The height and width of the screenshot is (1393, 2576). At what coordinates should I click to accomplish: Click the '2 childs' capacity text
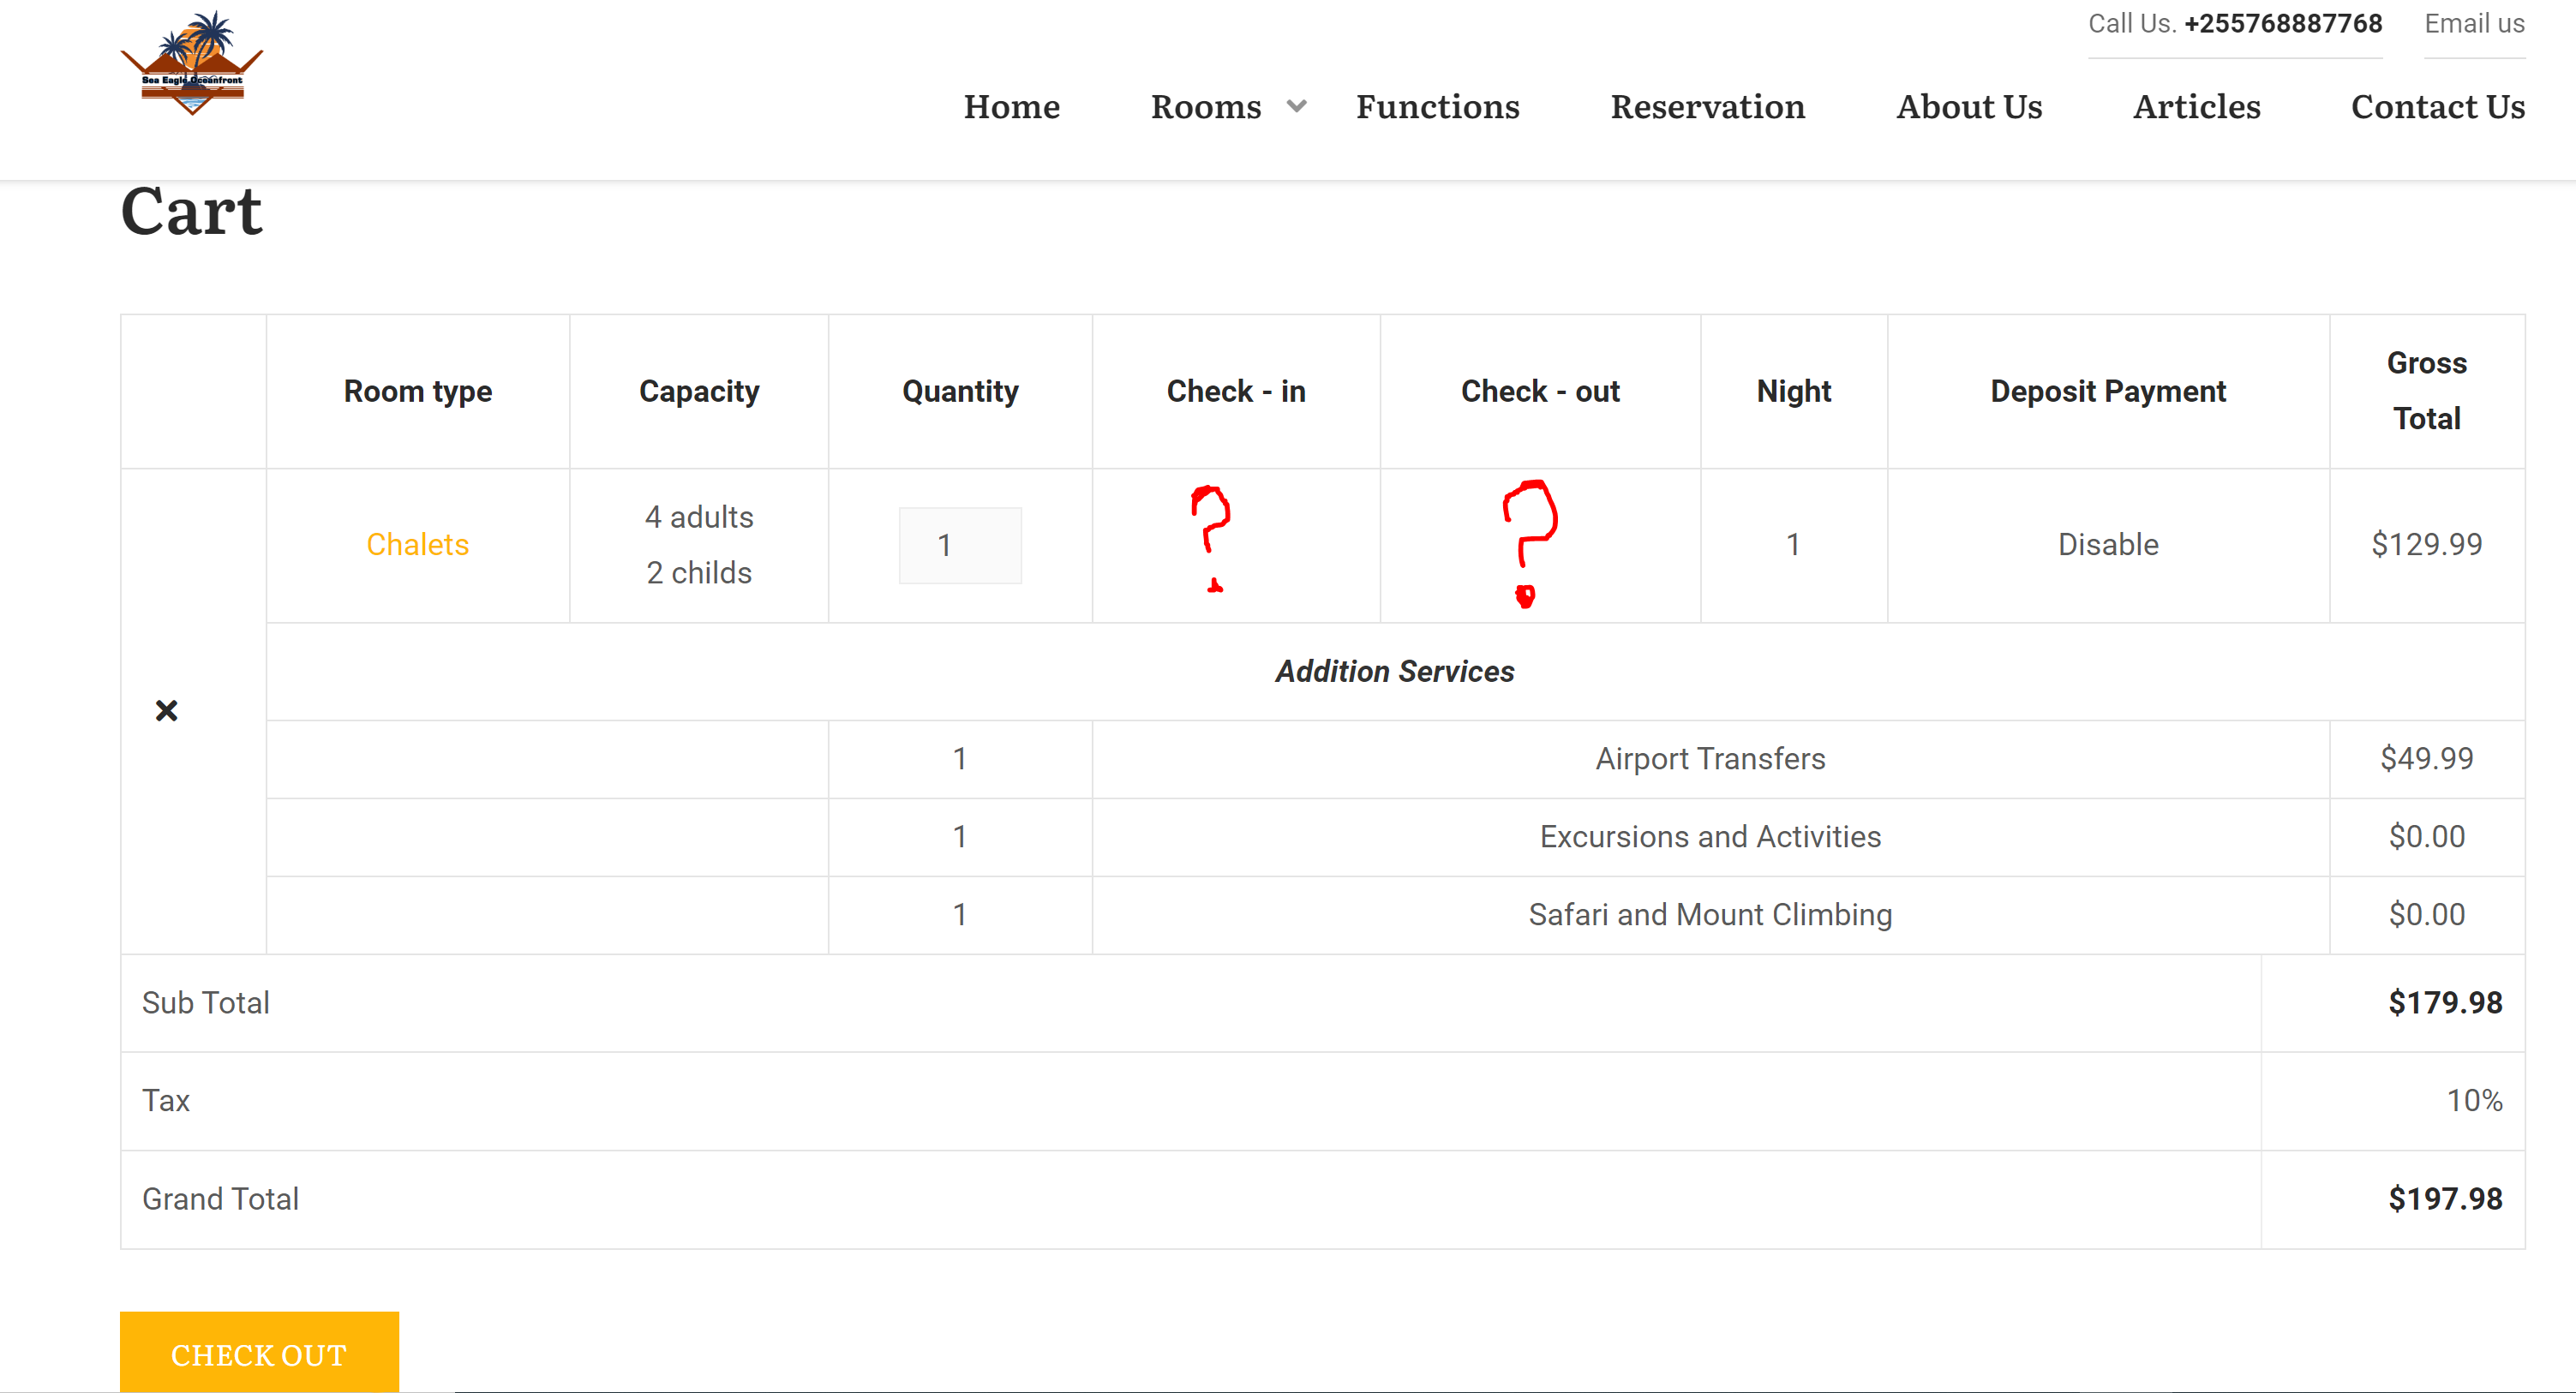[699, 573]
